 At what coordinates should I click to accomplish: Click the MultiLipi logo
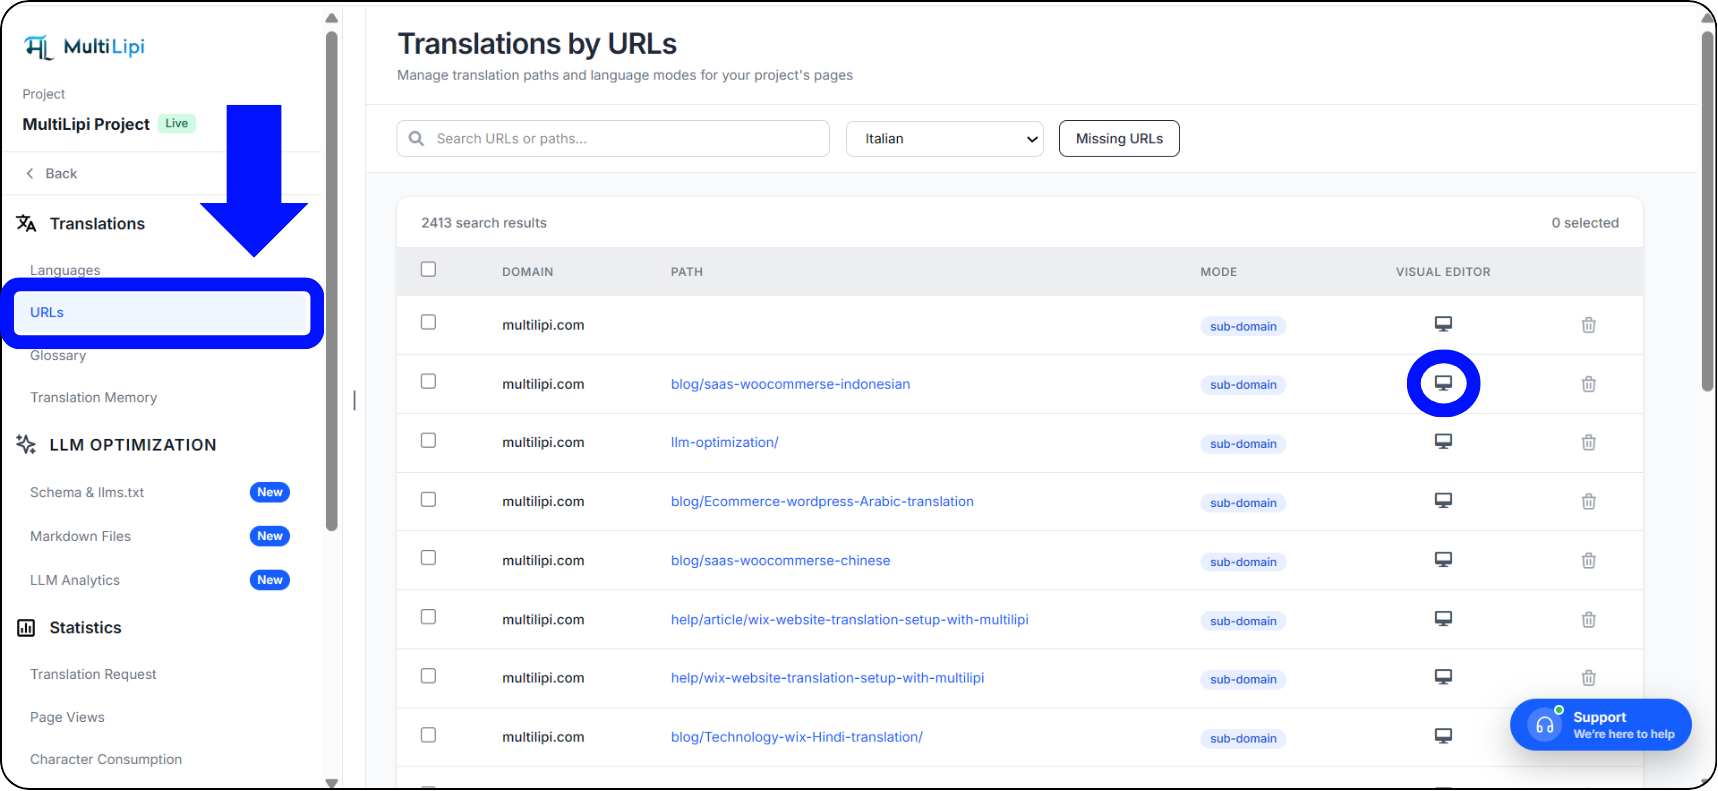(84, 47)
